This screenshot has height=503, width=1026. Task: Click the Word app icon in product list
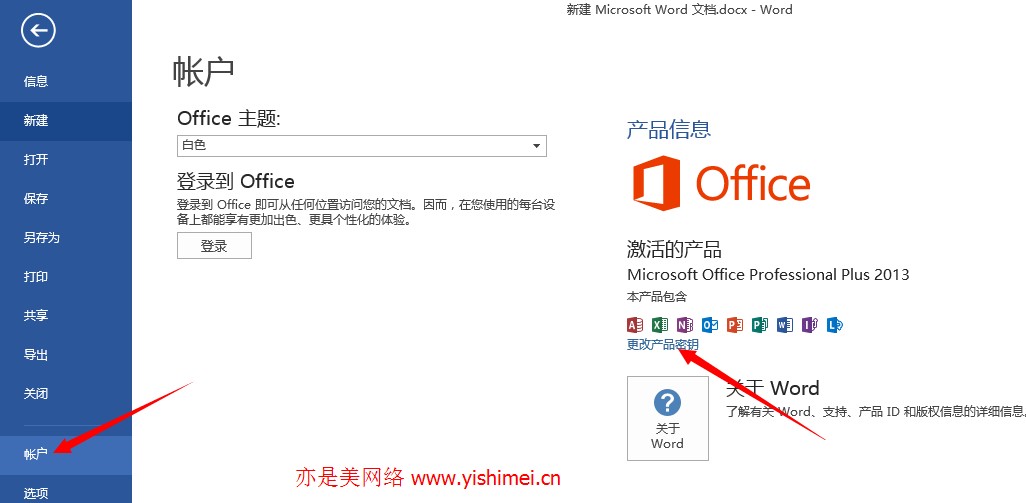(785, 324)
